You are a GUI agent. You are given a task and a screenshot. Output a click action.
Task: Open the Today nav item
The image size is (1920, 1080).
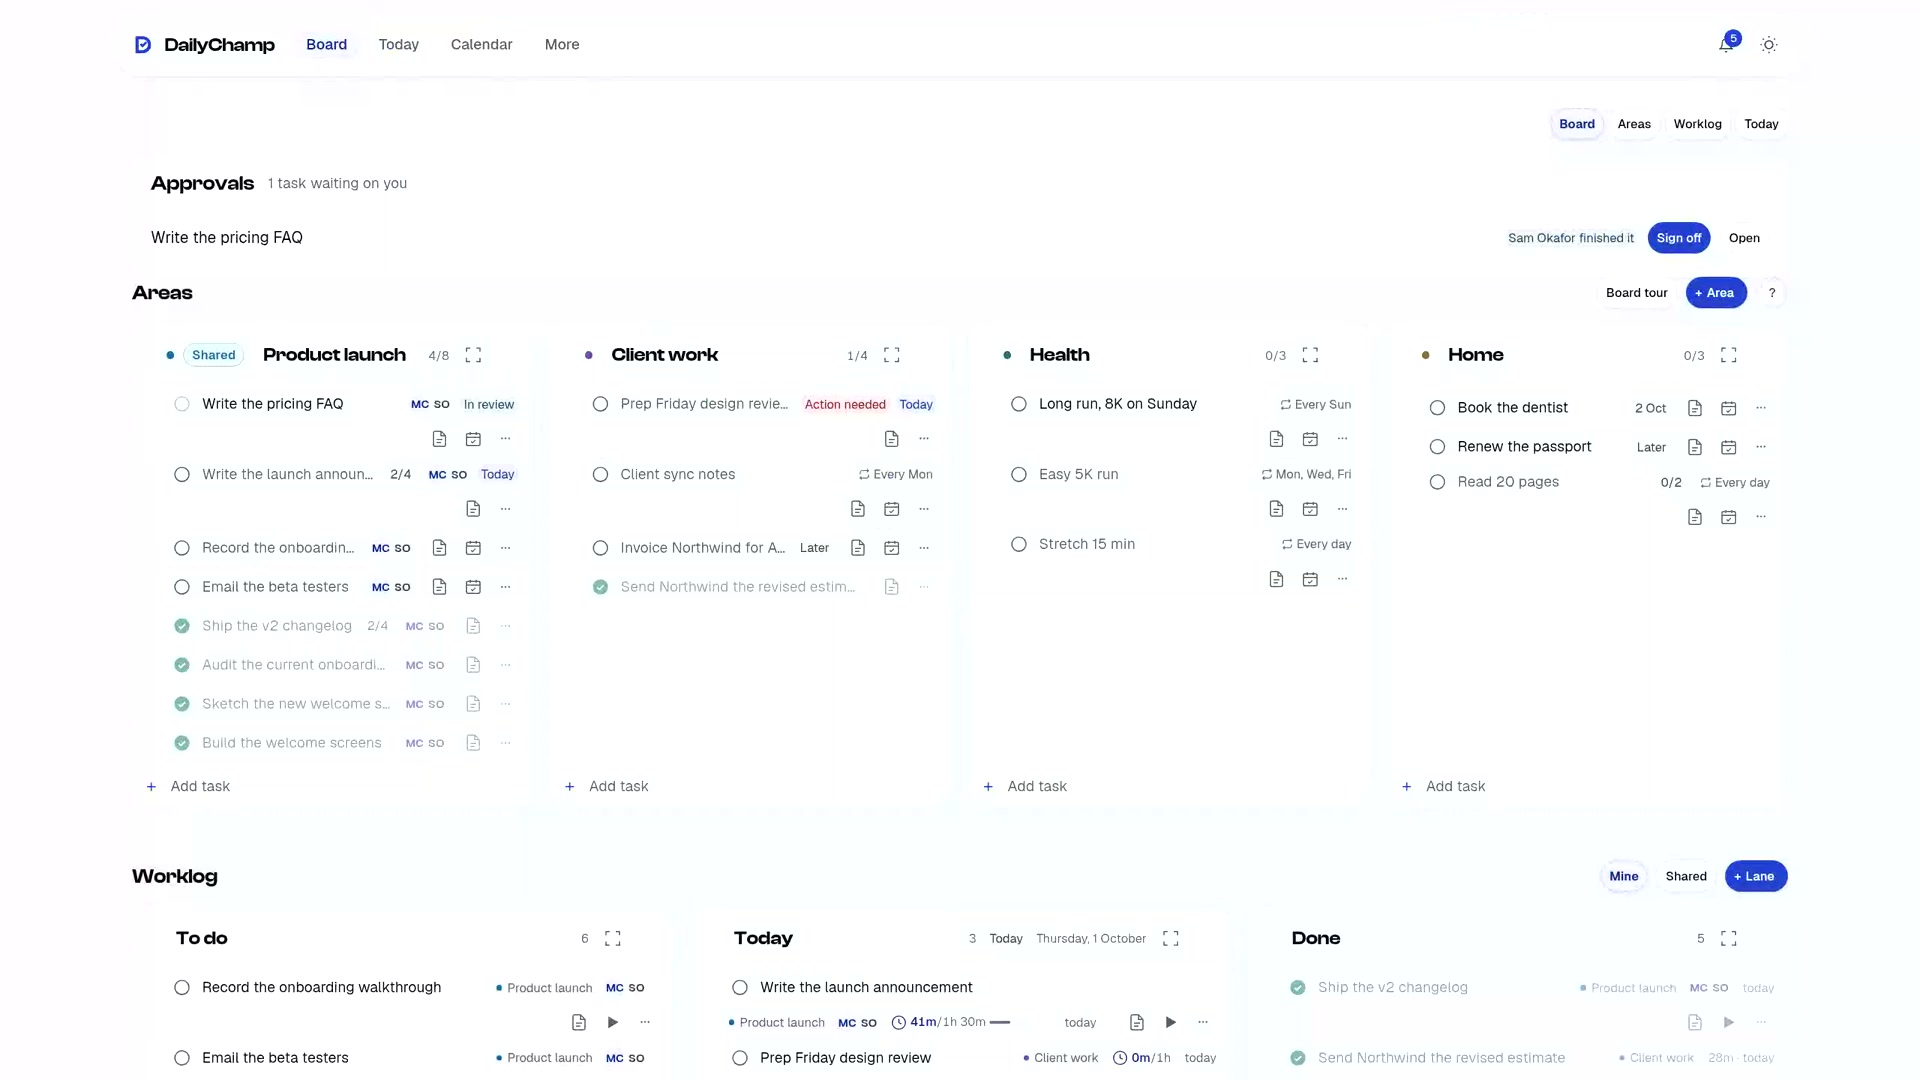[x=399, y=45]
